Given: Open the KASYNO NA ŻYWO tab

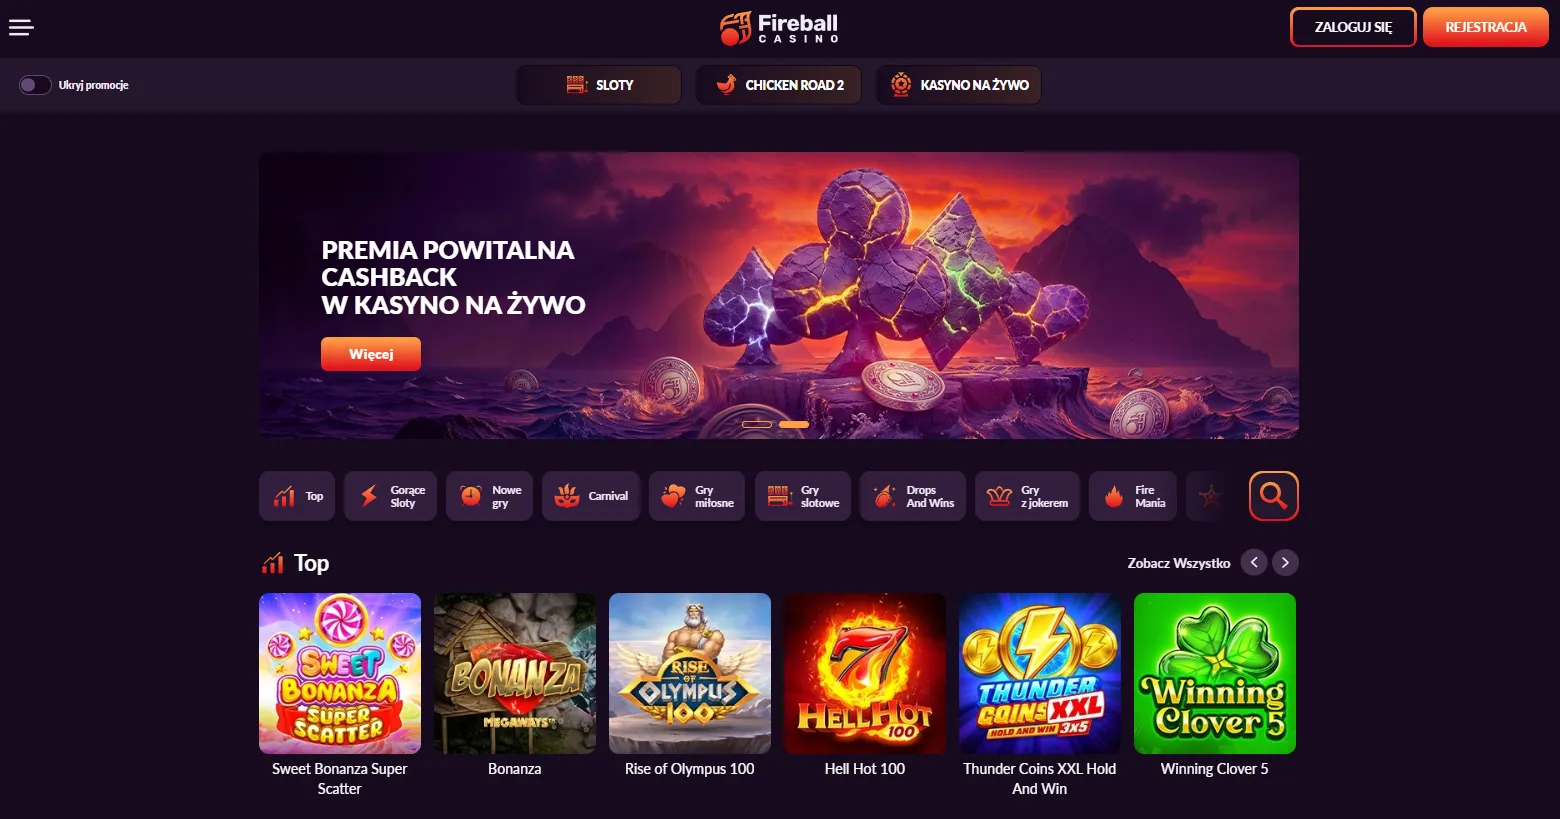Looking at the screenshot, I should (959, 85).
